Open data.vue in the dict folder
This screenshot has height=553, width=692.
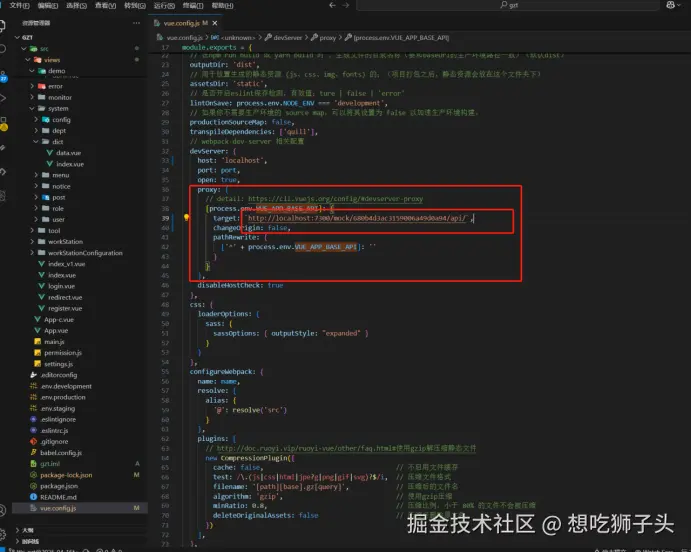68,153
